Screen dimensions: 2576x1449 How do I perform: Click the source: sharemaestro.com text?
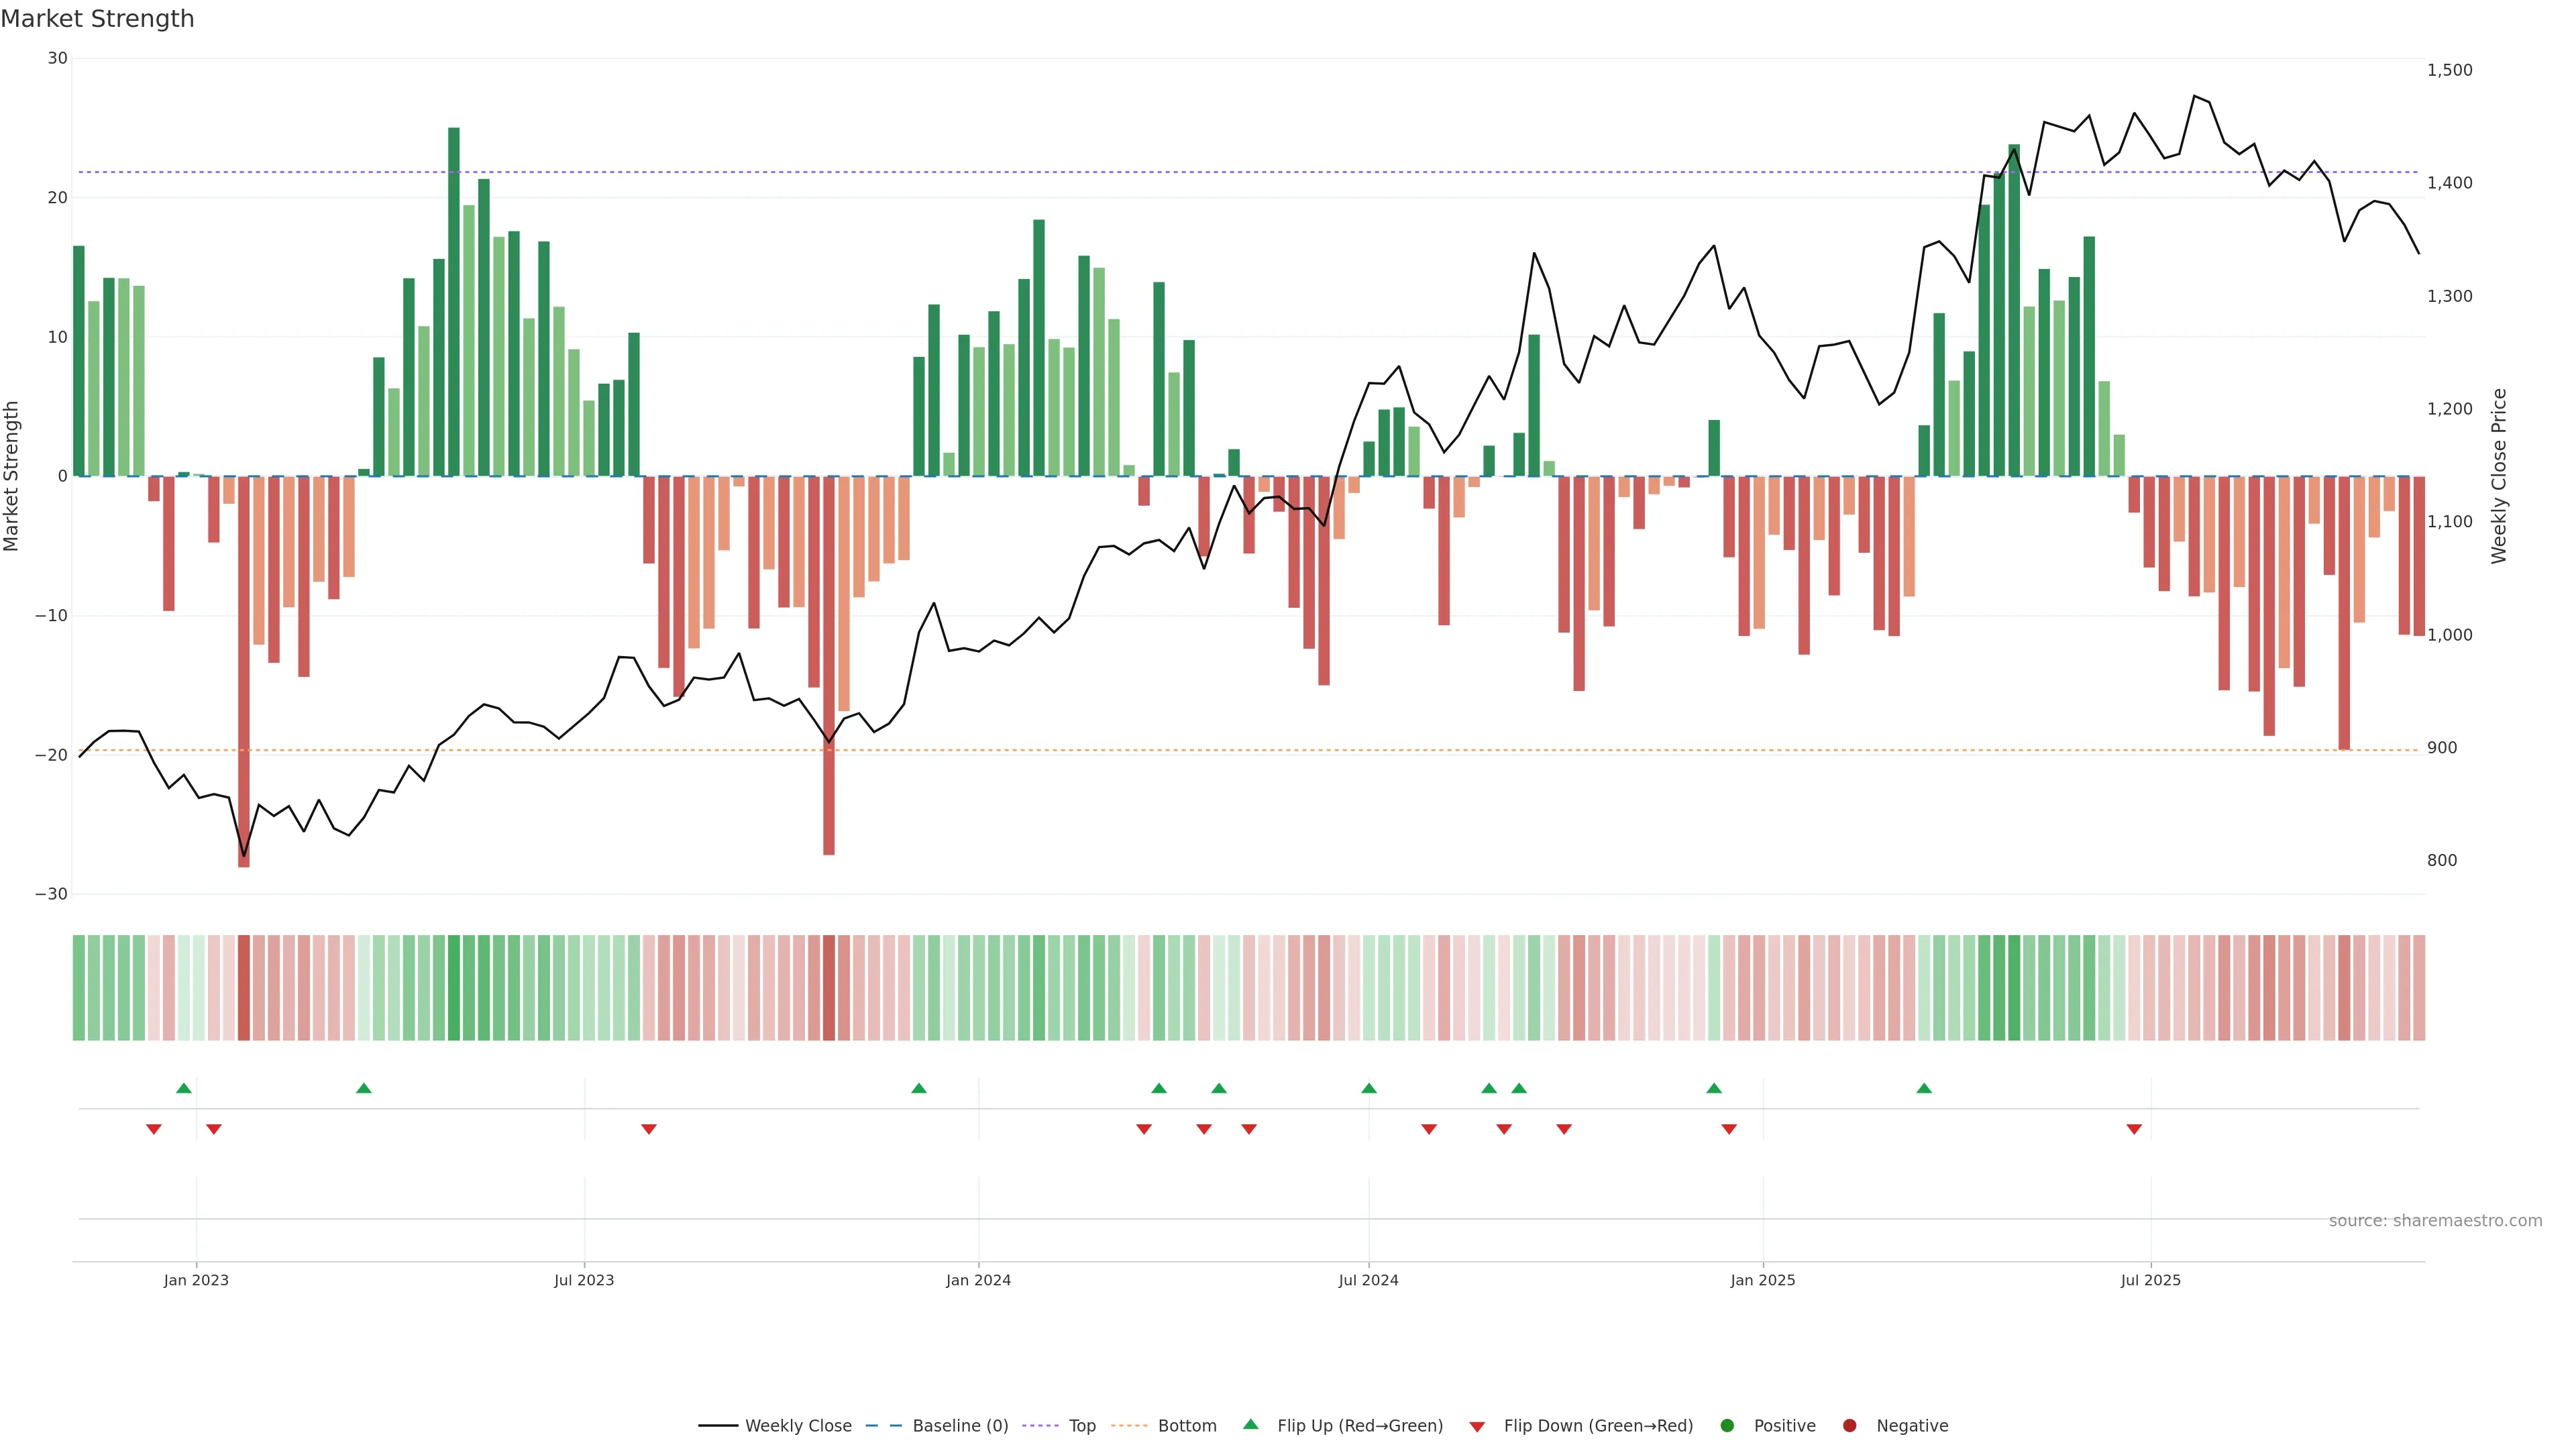[x=2435, y=1221]
